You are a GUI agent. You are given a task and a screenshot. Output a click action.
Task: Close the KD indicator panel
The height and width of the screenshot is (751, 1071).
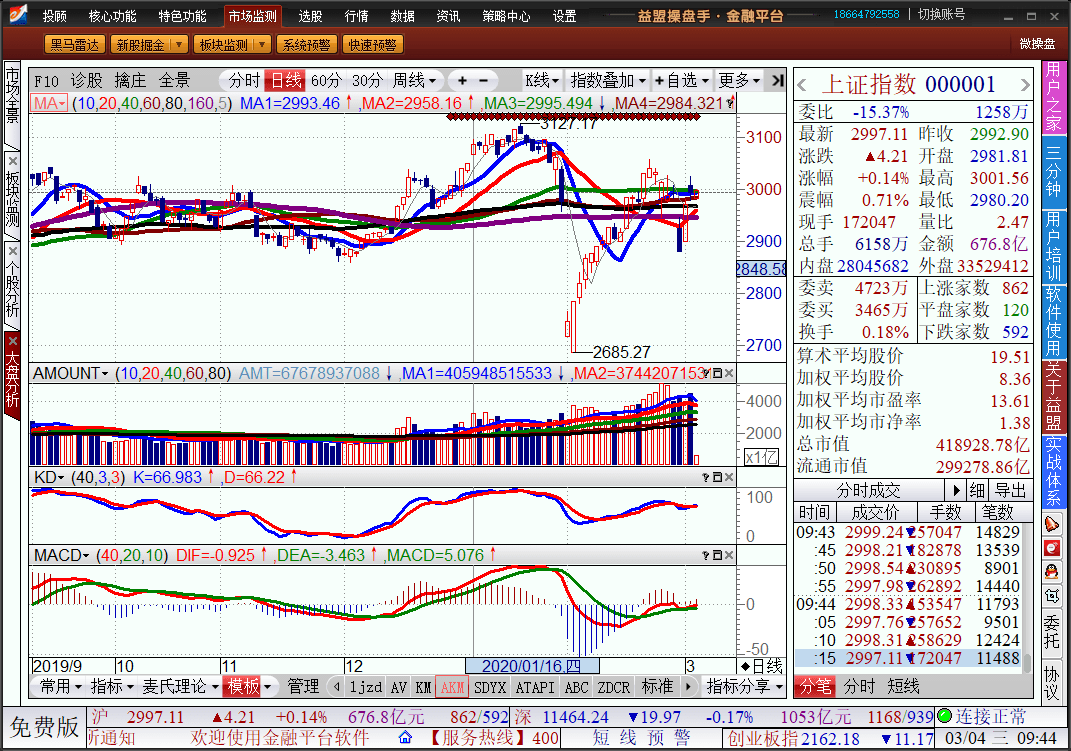[729, 477]
